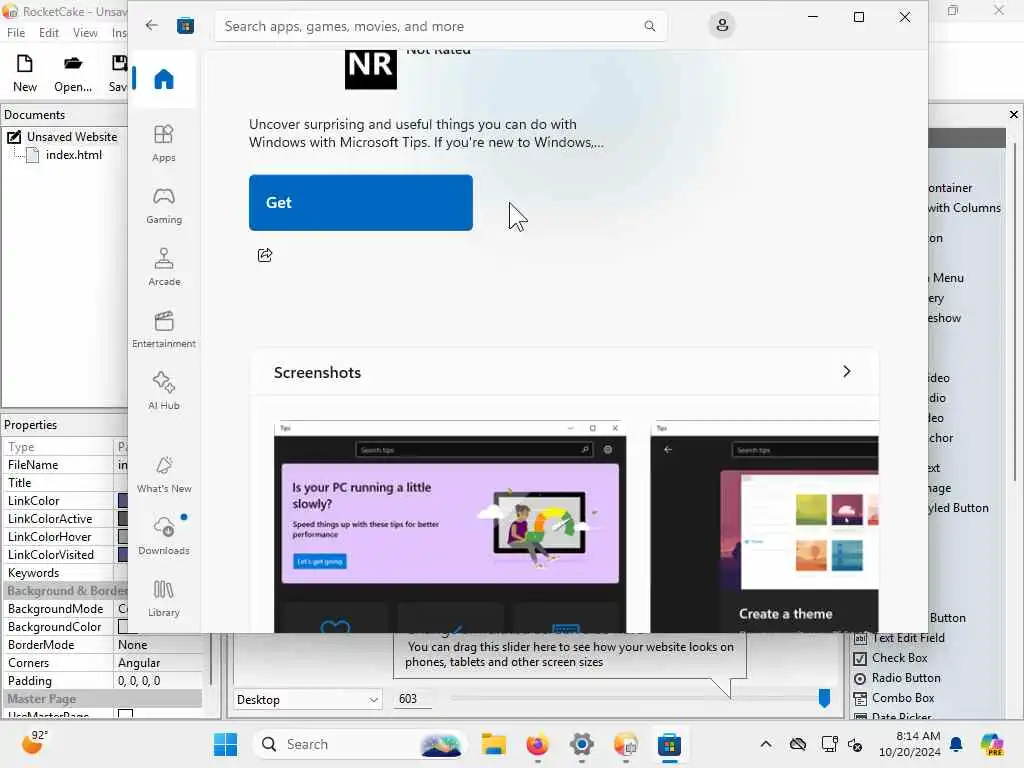Click Microsoft Store taskbar icon
This screenshot has width=1024, height=768.
pyautogui.click(x=669, y=744)
